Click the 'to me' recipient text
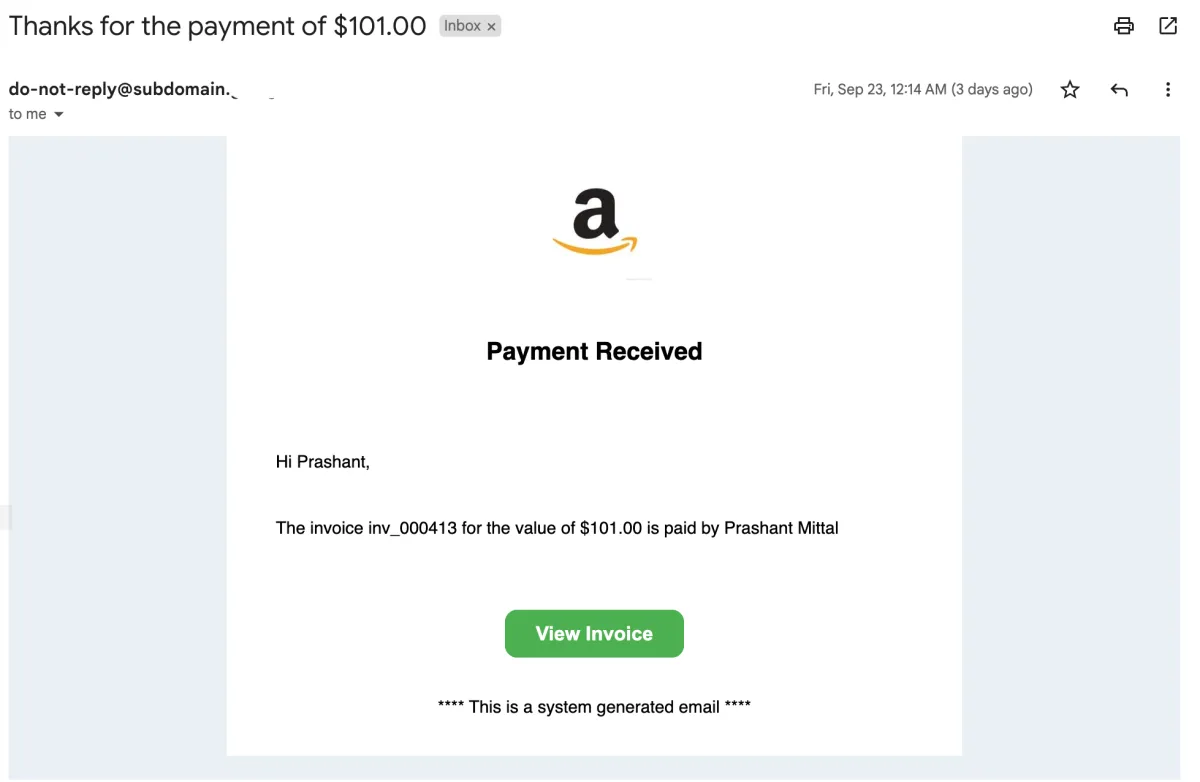Image resolution: width=1200 pixels, height=782 pixels. 28,115
